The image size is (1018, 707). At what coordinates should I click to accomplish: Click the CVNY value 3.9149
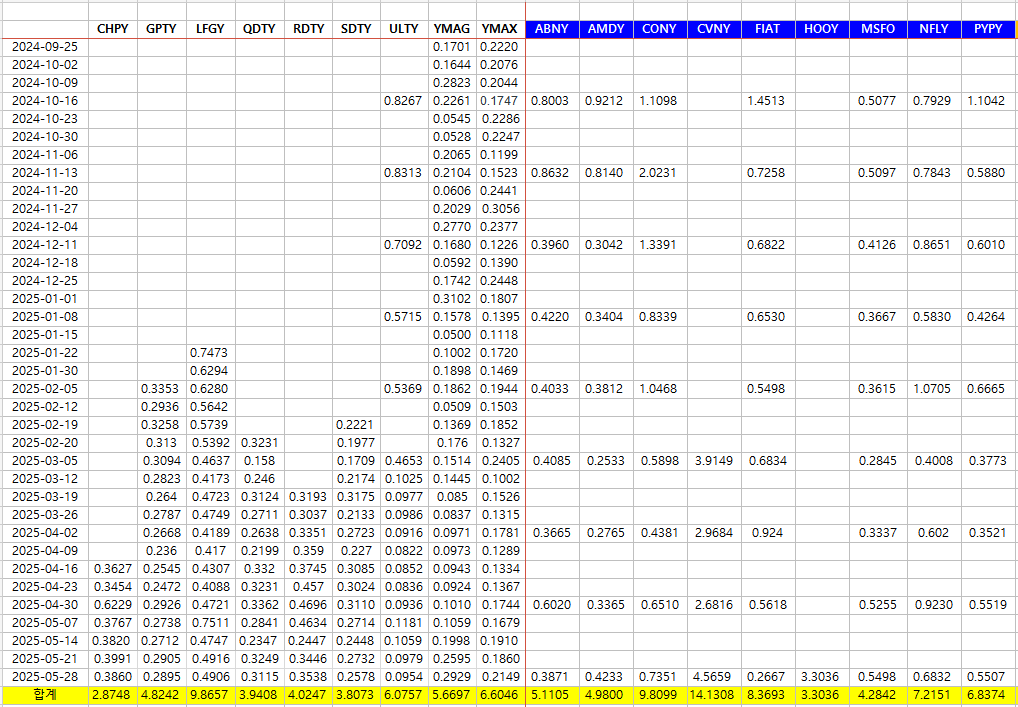[714, 461]
